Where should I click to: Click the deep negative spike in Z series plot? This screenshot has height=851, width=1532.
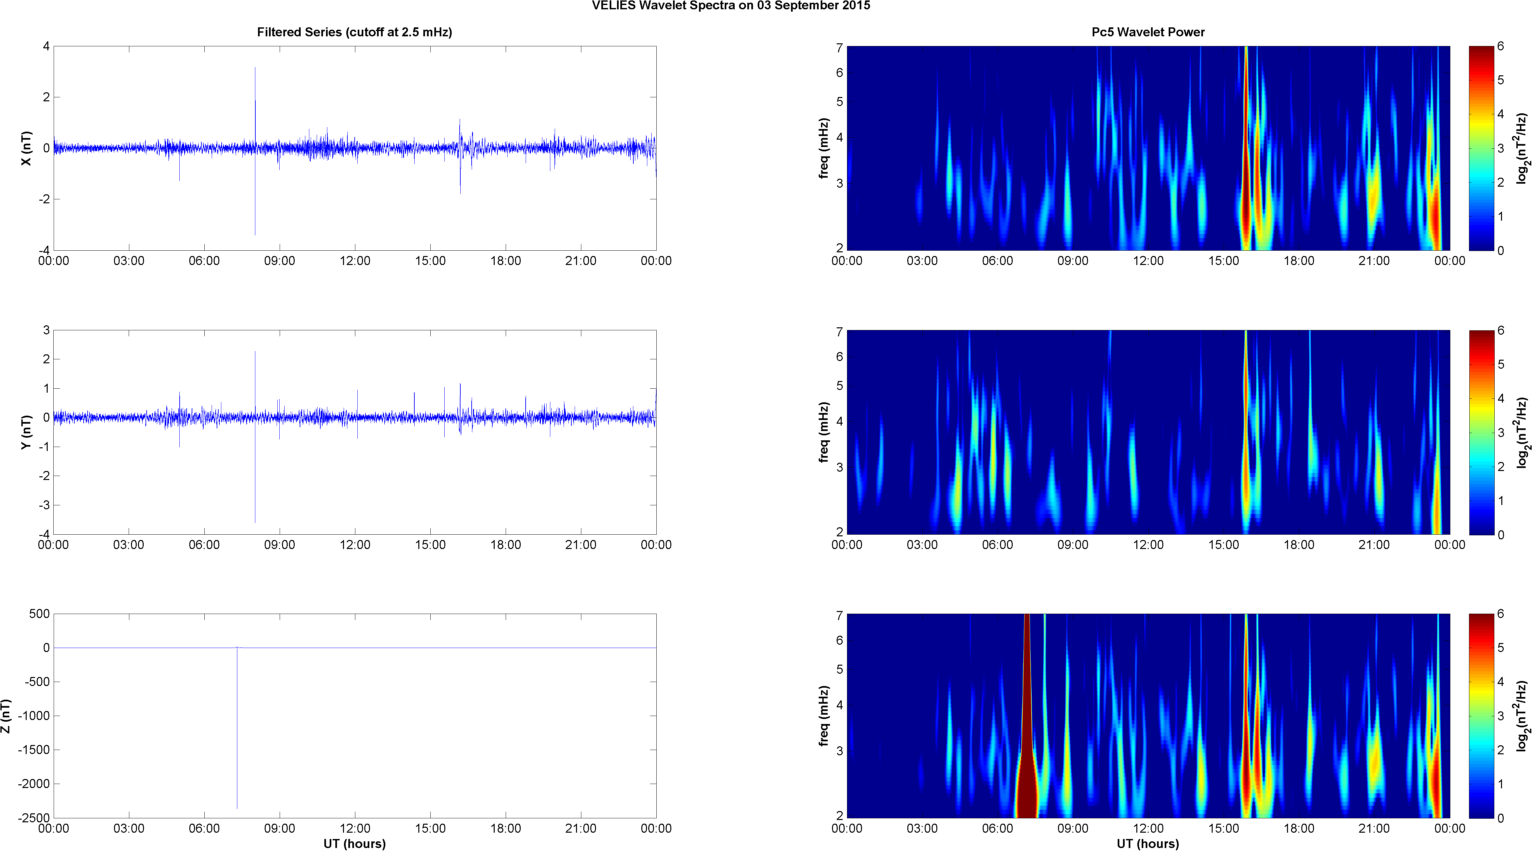(237, 728)
